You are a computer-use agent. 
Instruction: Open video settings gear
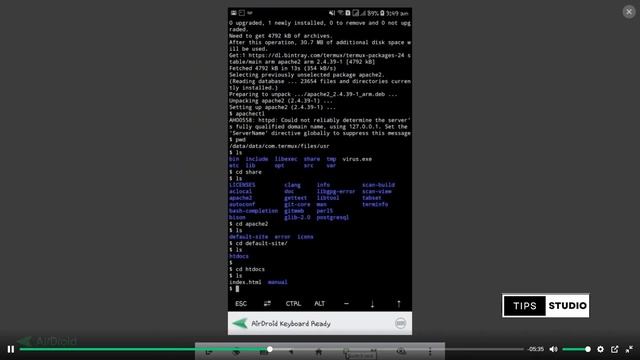[600, 349]
